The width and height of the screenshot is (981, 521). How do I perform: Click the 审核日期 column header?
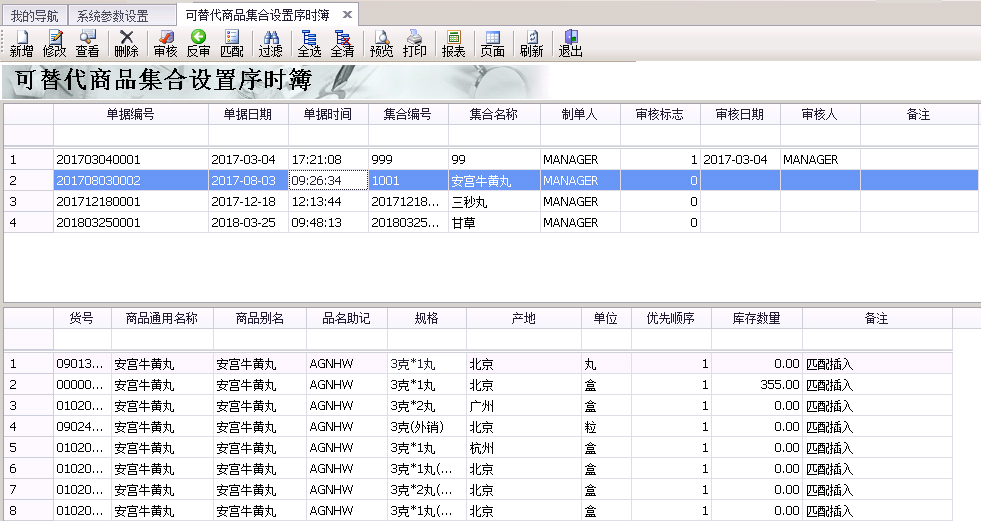[x=740, y=114]
